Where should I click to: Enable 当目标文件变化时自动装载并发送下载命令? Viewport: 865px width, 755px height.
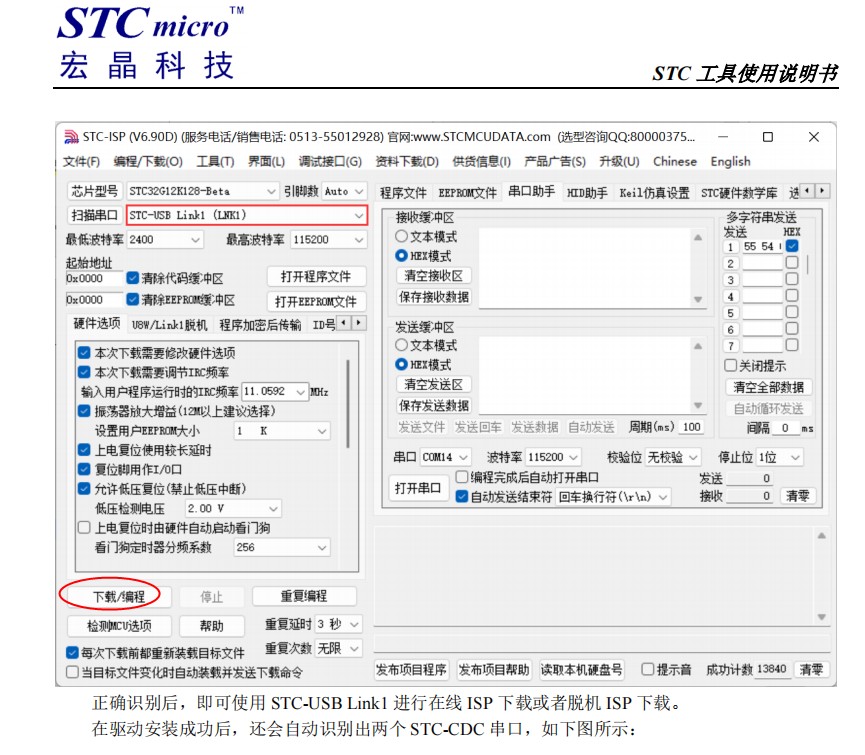point(72,672)
